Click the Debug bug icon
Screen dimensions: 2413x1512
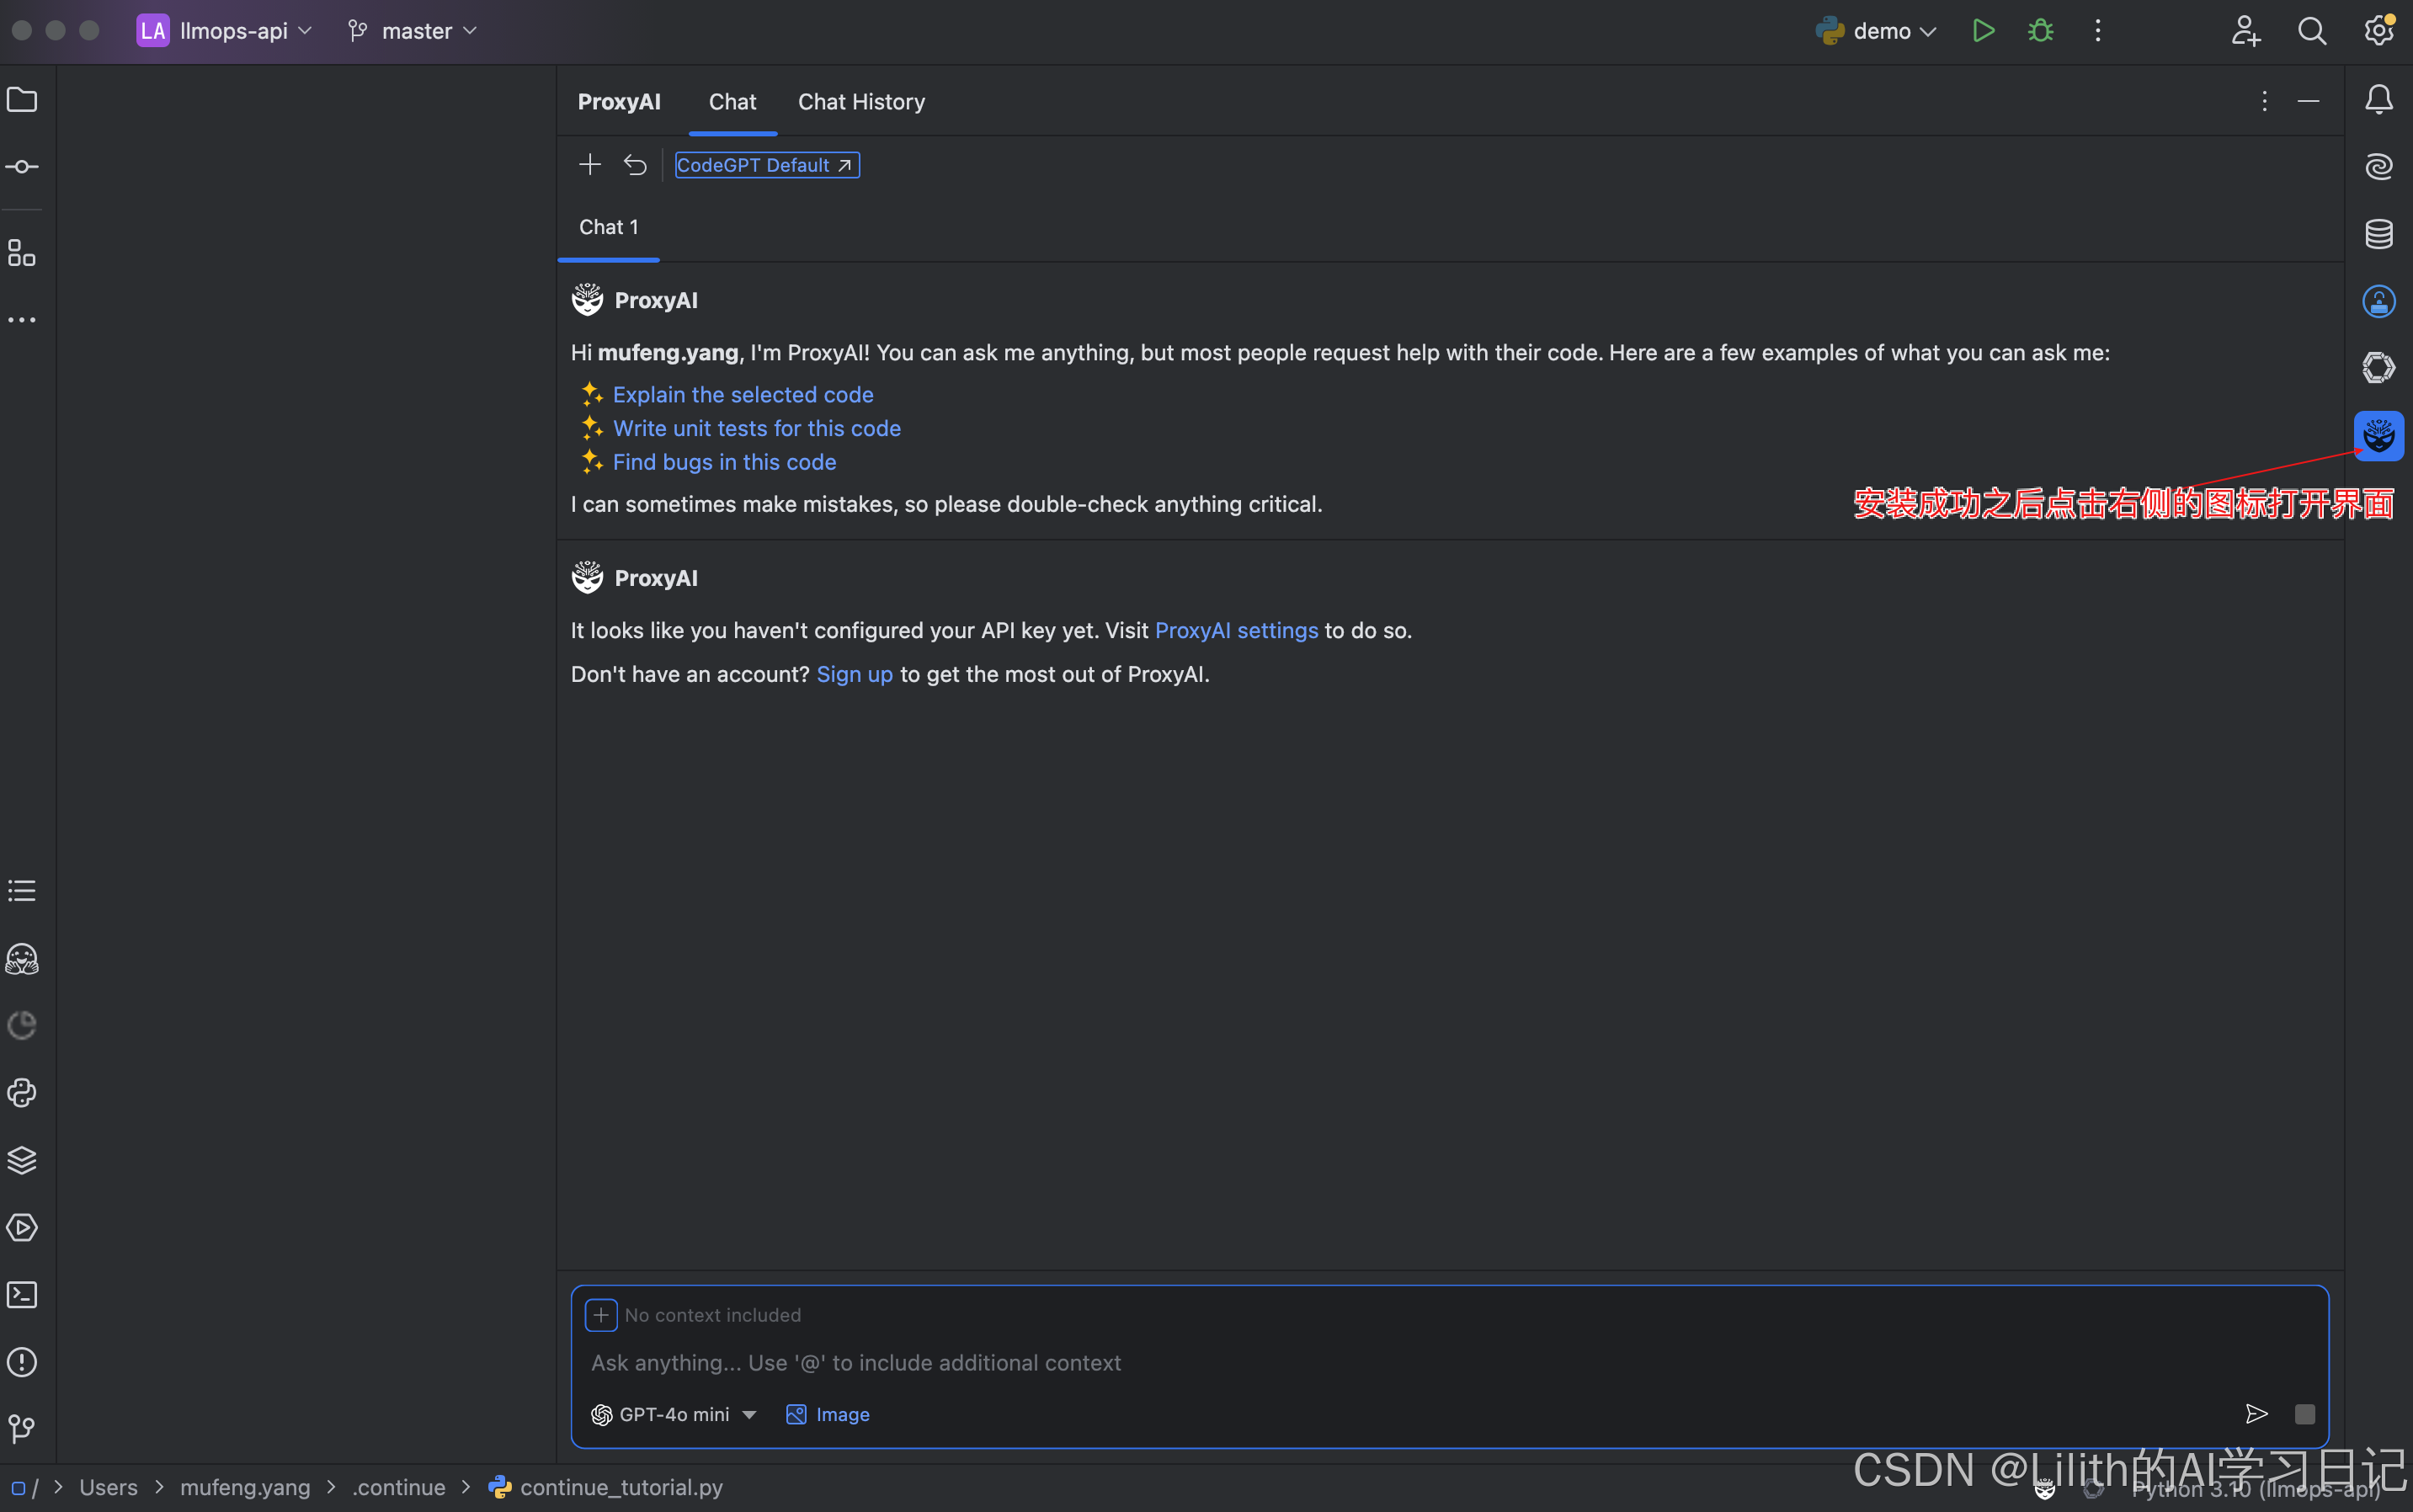tap(2040, 31)
